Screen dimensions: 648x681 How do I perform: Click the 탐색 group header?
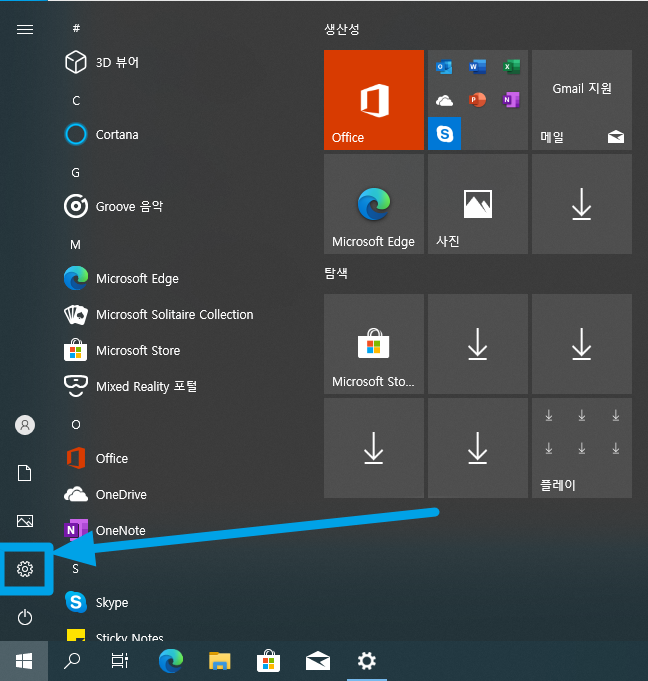tap(336, 273)
